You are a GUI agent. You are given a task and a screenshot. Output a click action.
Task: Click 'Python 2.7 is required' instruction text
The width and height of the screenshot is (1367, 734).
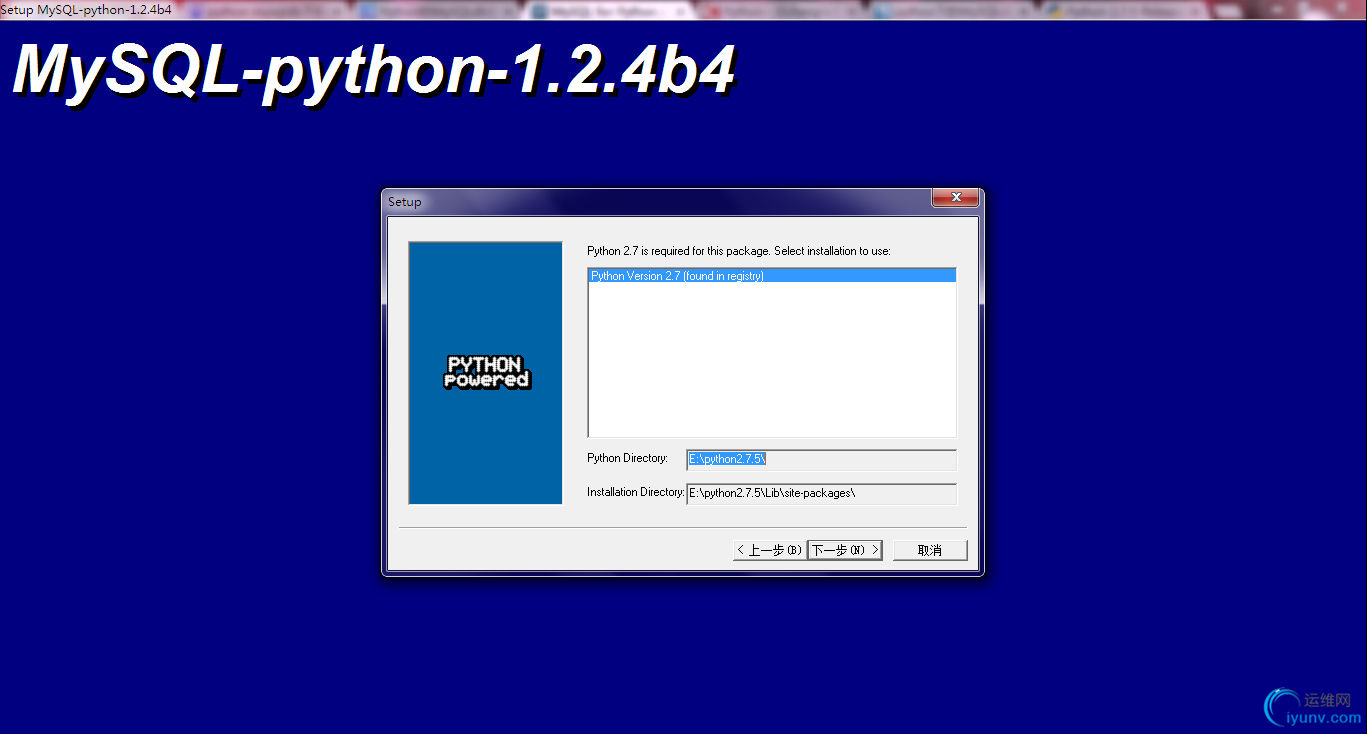[738, 251]
